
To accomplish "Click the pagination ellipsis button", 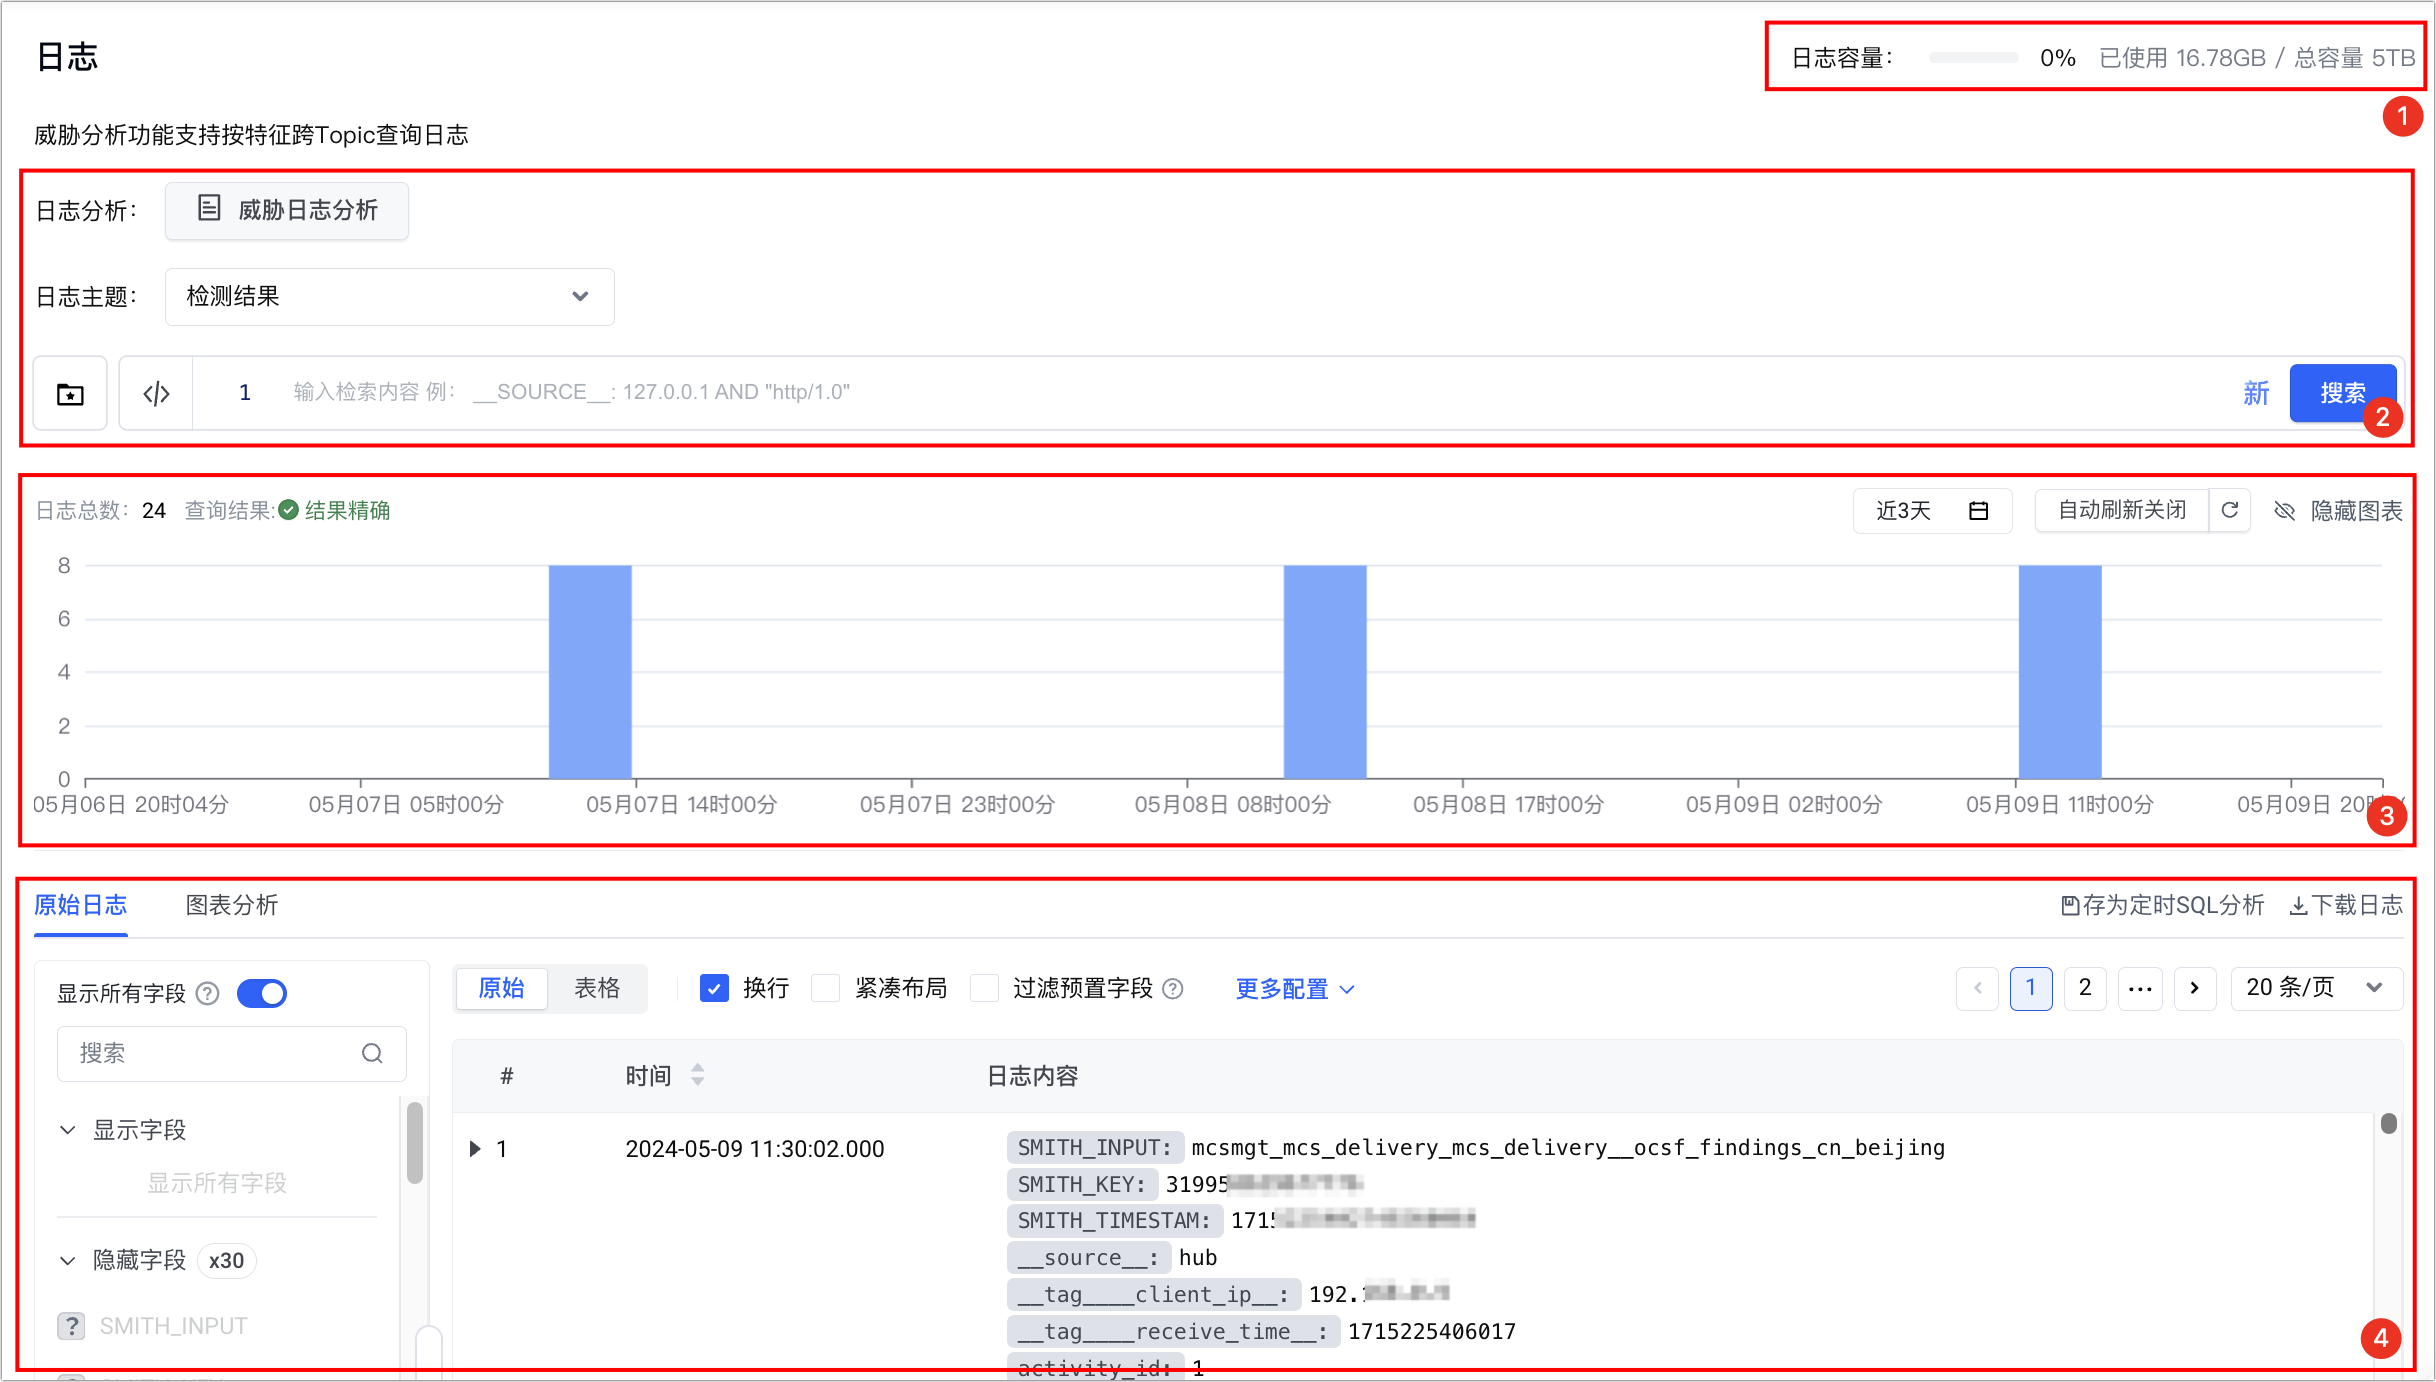I will (x=2140, y=988).
